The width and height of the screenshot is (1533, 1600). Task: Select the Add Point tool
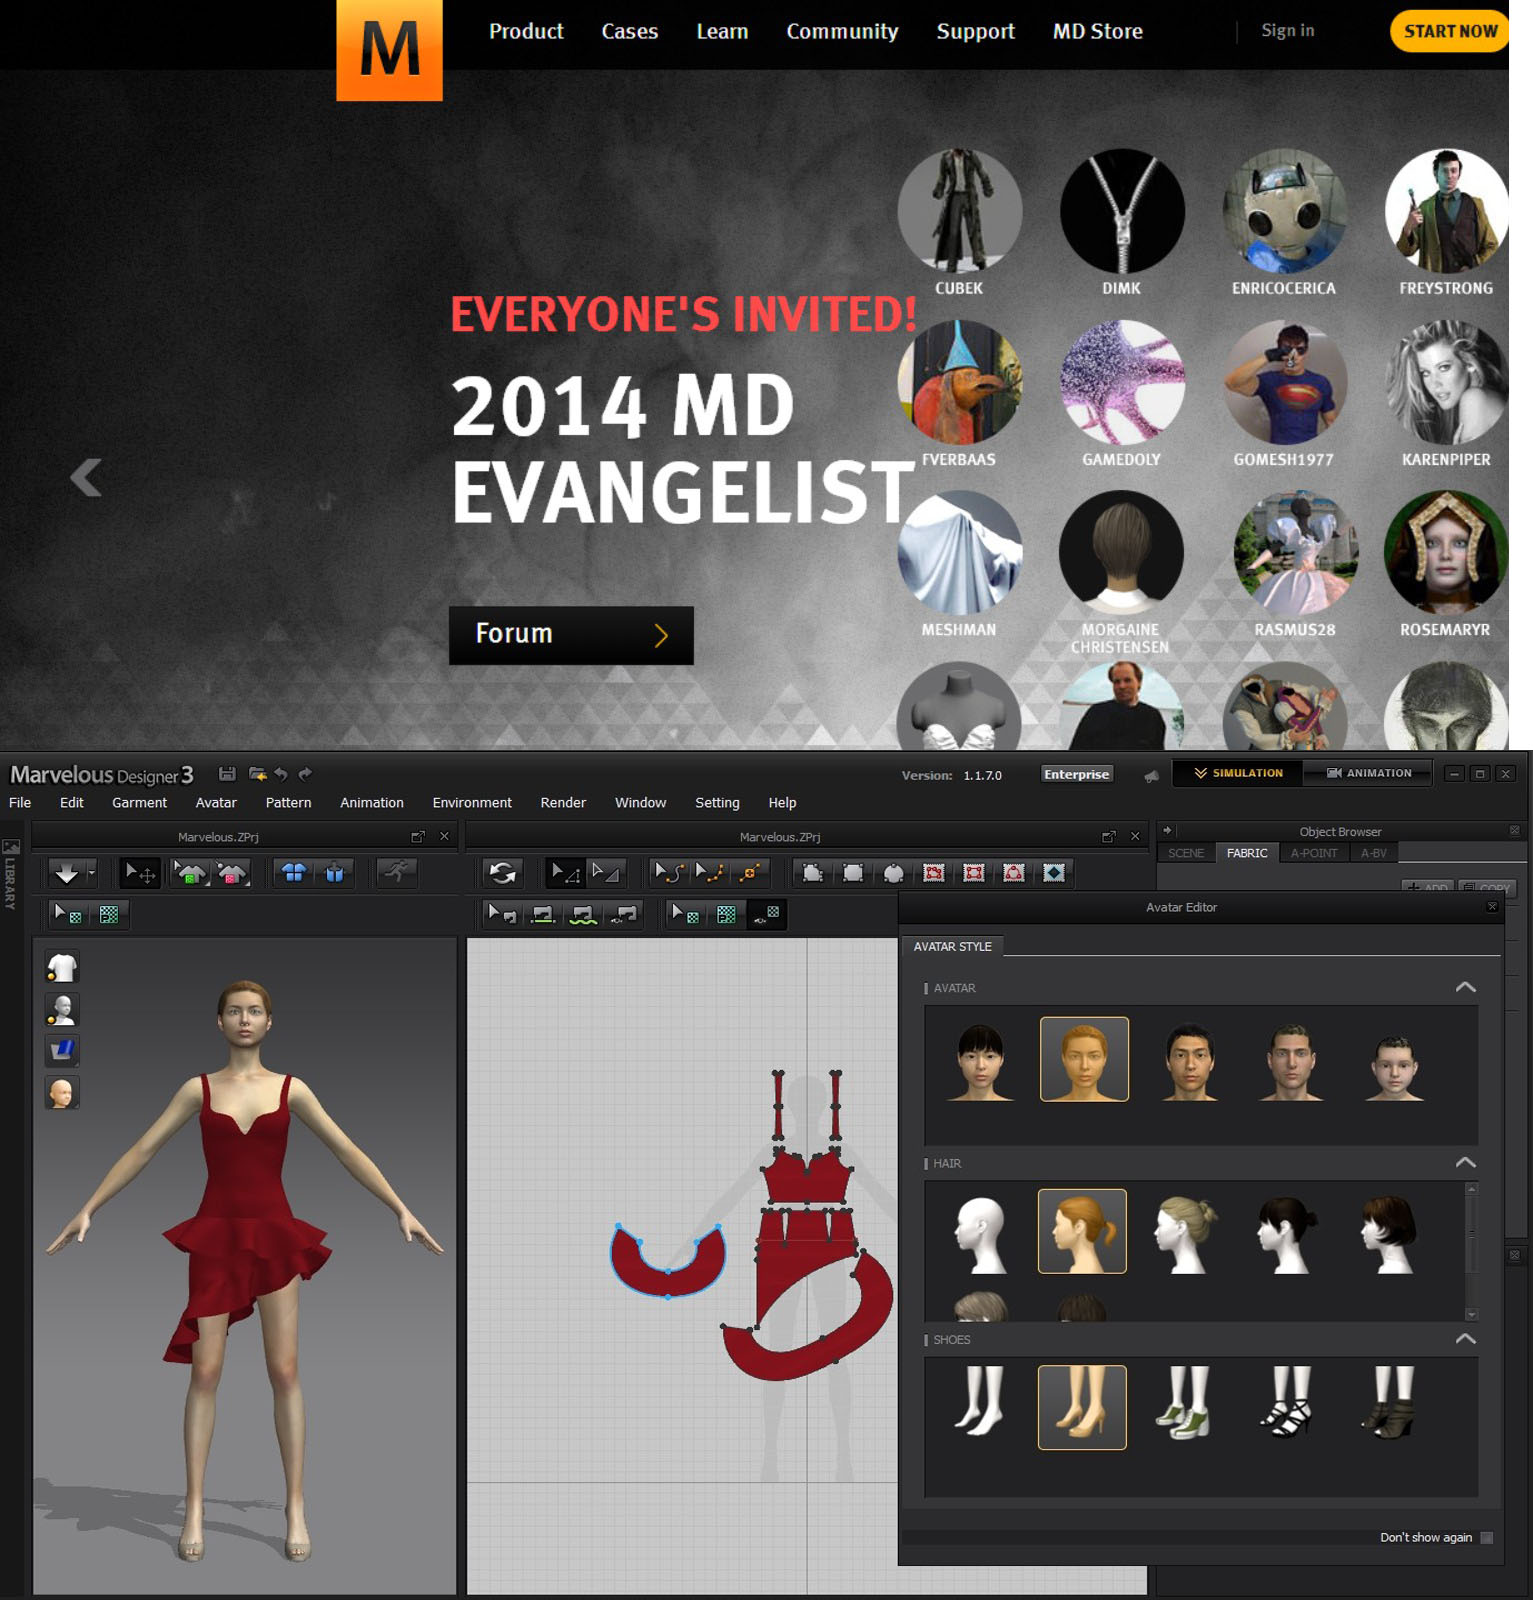pyautogui.click(x=750, y=873)
